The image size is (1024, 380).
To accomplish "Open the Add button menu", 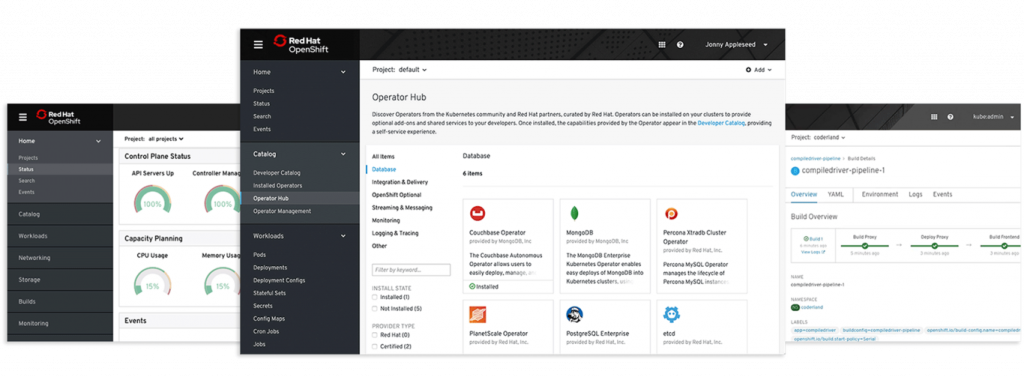I will (758, 70).
